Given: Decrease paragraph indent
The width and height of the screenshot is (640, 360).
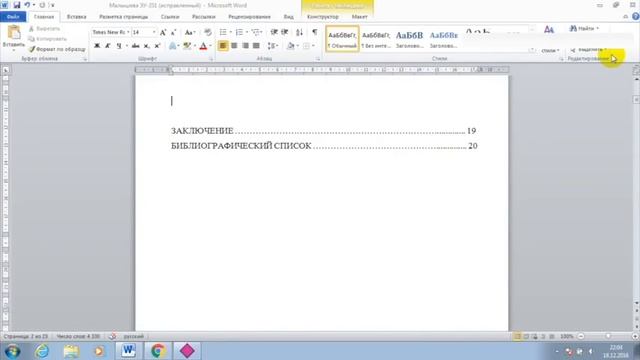Looking at the screenshot, I should (274, 32).
